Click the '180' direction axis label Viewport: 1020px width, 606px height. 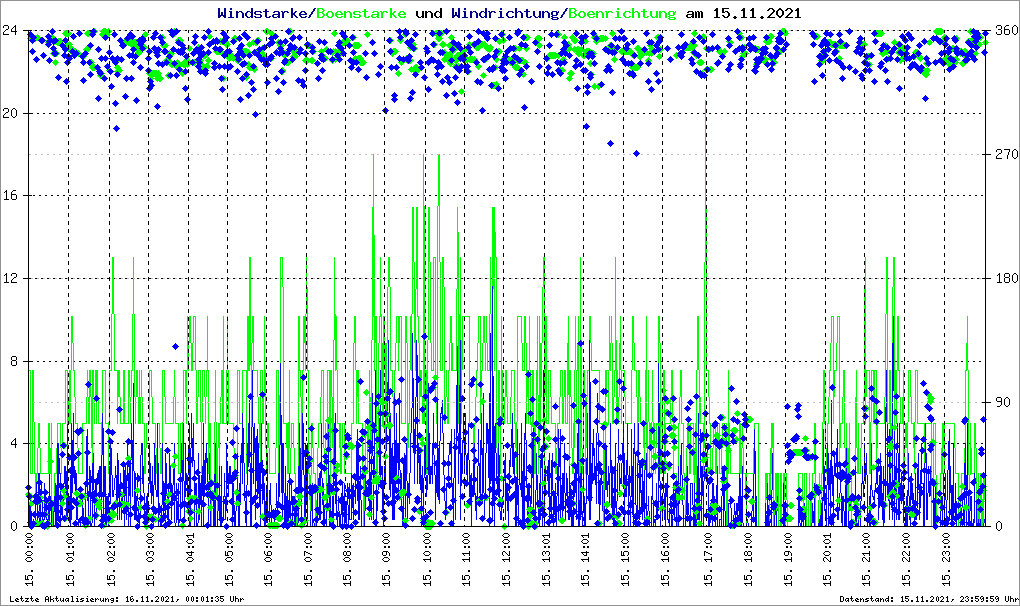click(1007, 278)
